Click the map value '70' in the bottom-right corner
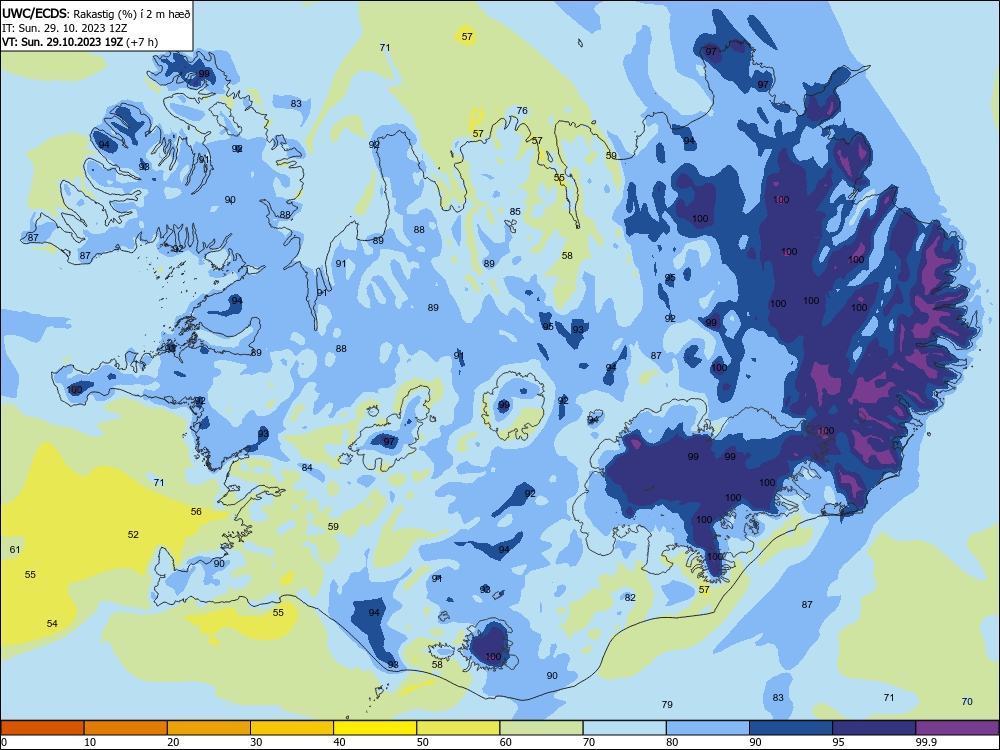This screenshot has height=750, width=1000. (967, 702)
